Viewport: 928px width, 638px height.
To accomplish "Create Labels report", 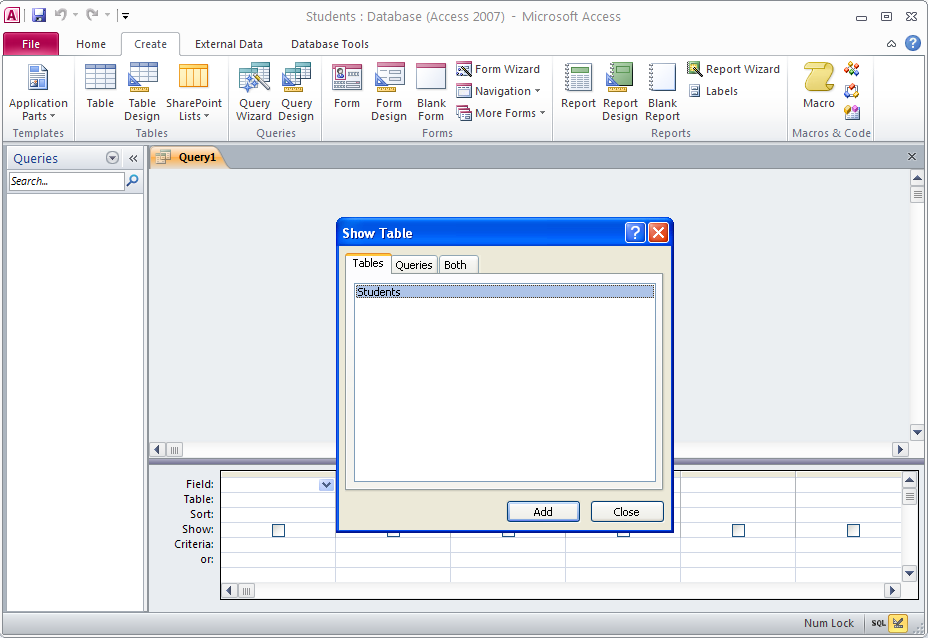I will [x=713, y=91].
